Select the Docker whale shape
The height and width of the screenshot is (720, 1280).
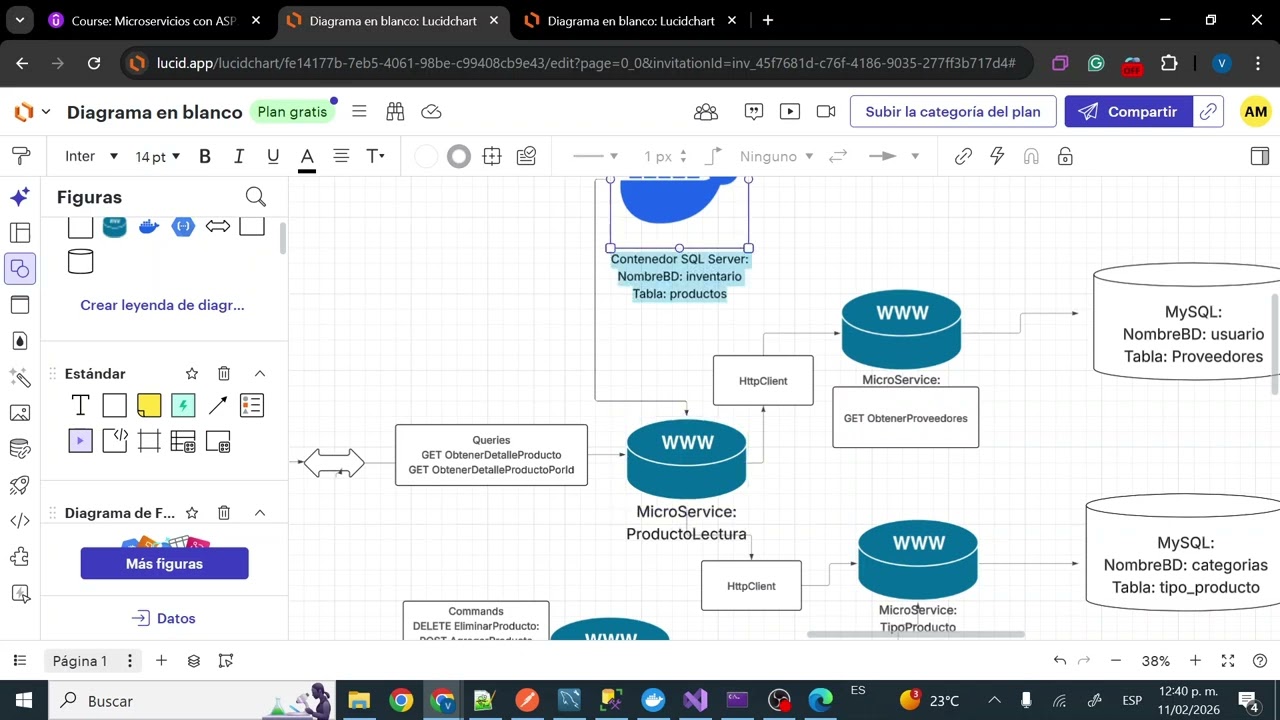[149, 226]
